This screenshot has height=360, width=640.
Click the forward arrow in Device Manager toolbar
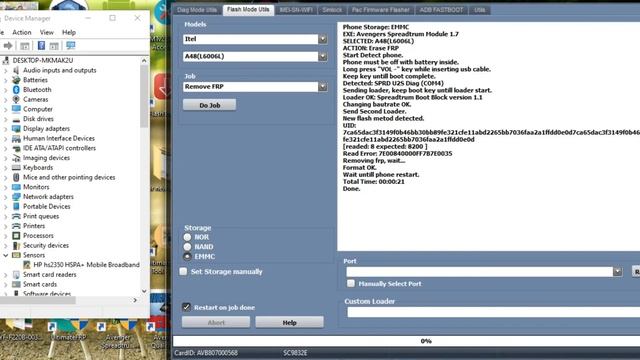tap(8, 46)
